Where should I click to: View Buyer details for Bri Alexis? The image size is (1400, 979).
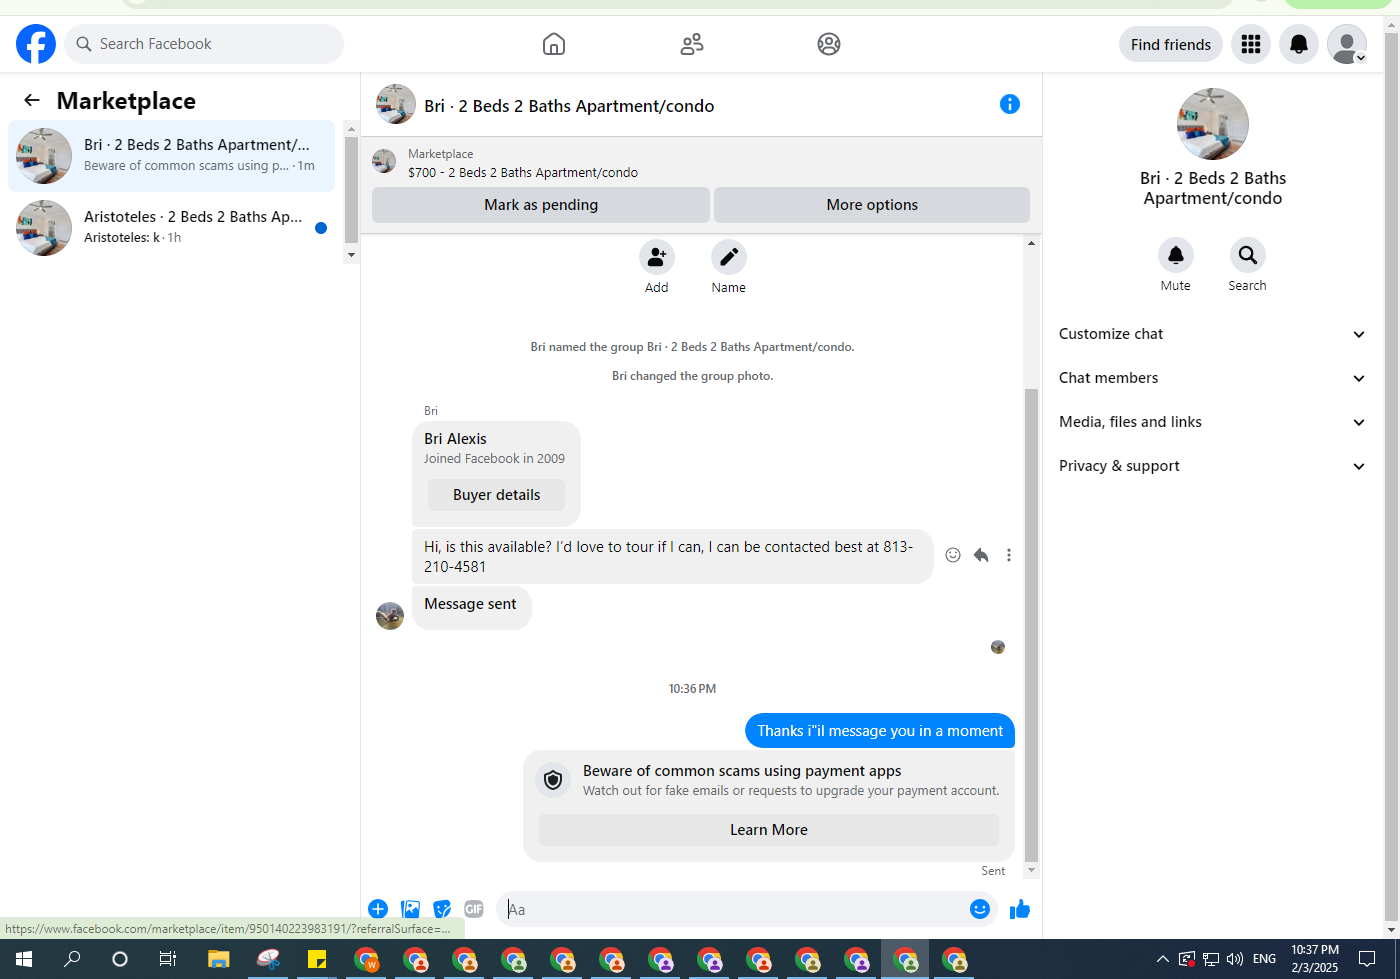click(496, 495)
